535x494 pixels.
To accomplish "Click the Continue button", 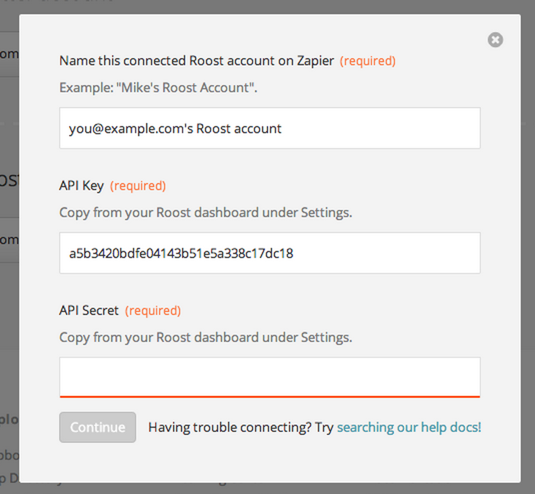I will [98, 427].
